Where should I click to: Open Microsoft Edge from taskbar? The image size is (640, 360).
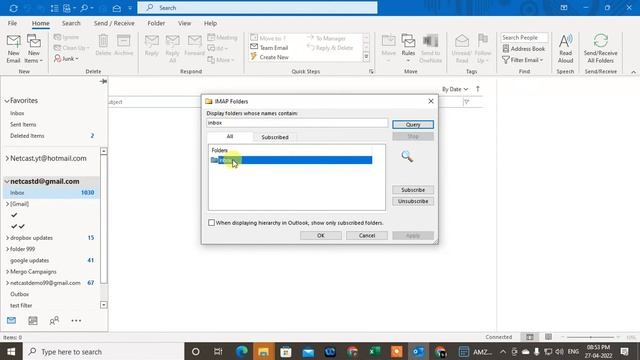pos(242,351)
